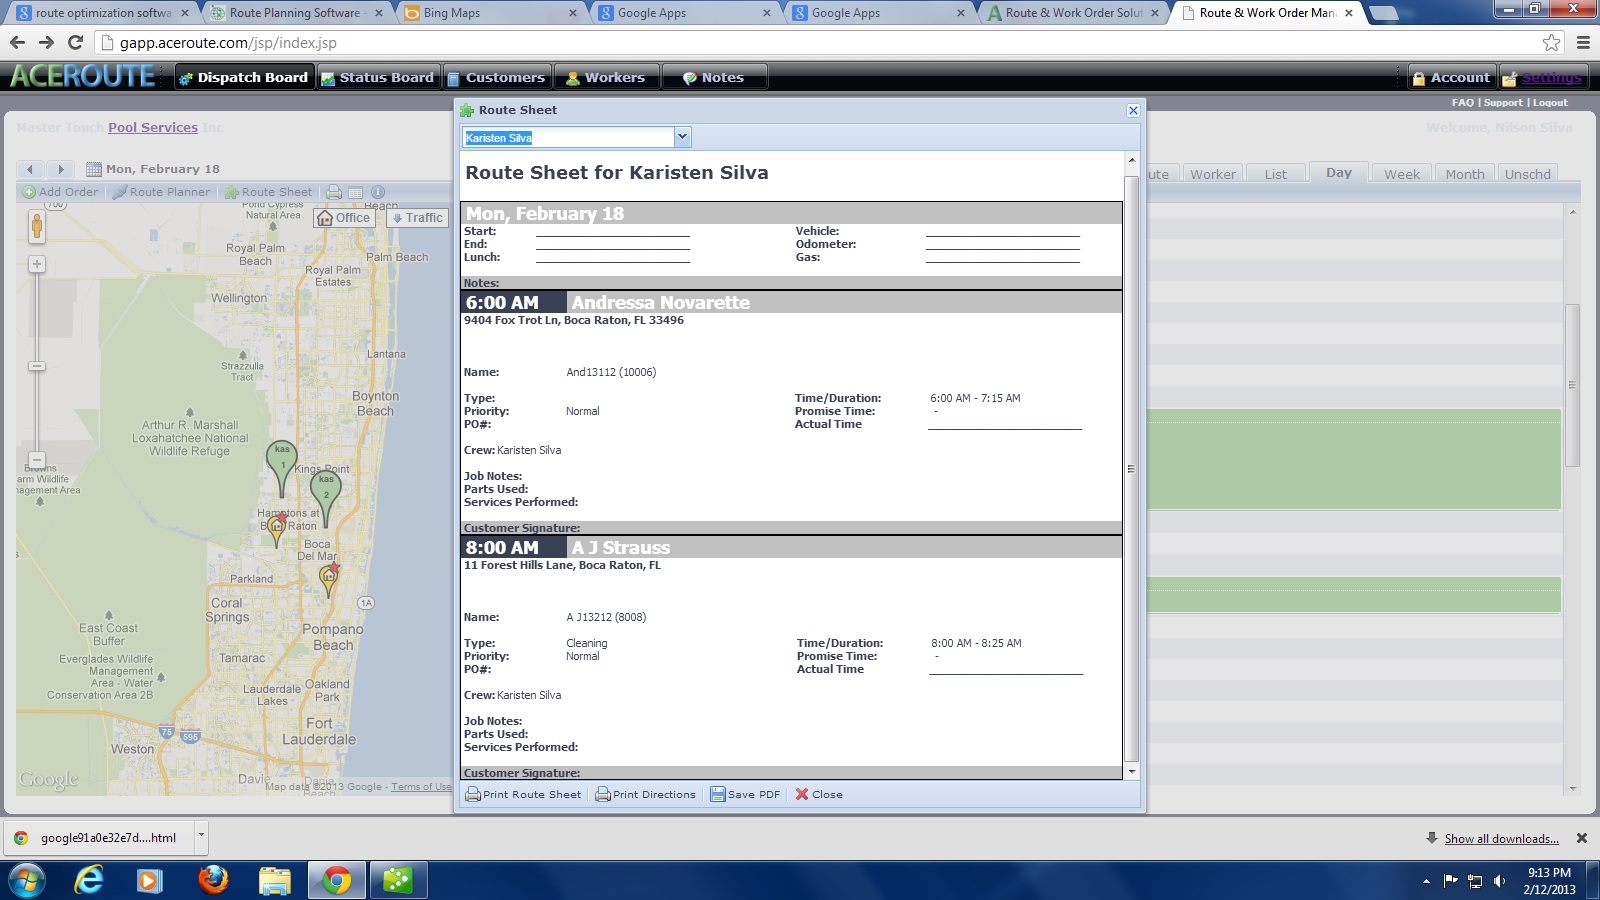This screenshot has height=900, width=1600.
Task: Click Add Order in dispatch toolbar
Action: 60,192
